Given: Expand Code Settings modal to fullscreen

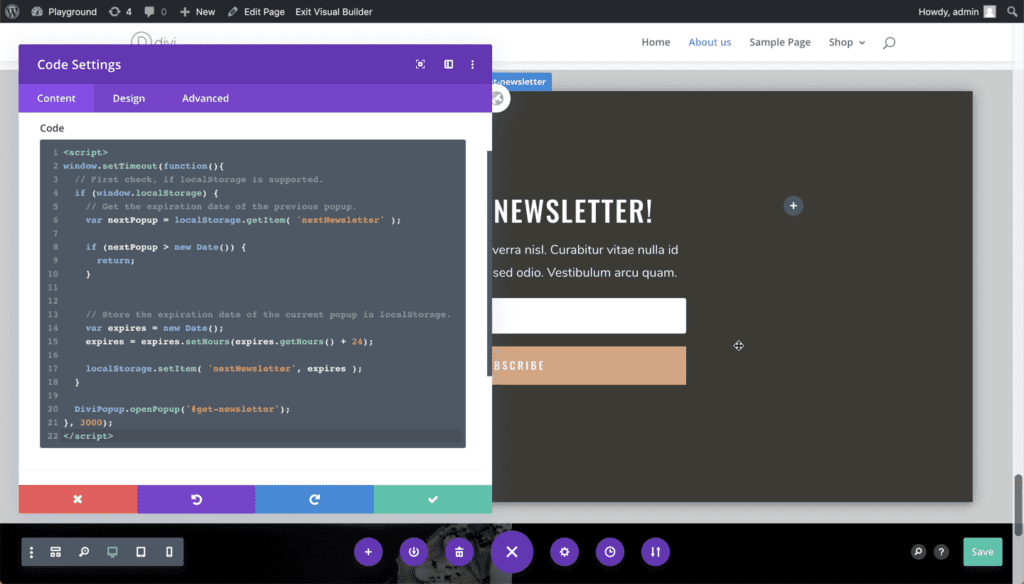Looking at the screenshot, I should 421,64.
